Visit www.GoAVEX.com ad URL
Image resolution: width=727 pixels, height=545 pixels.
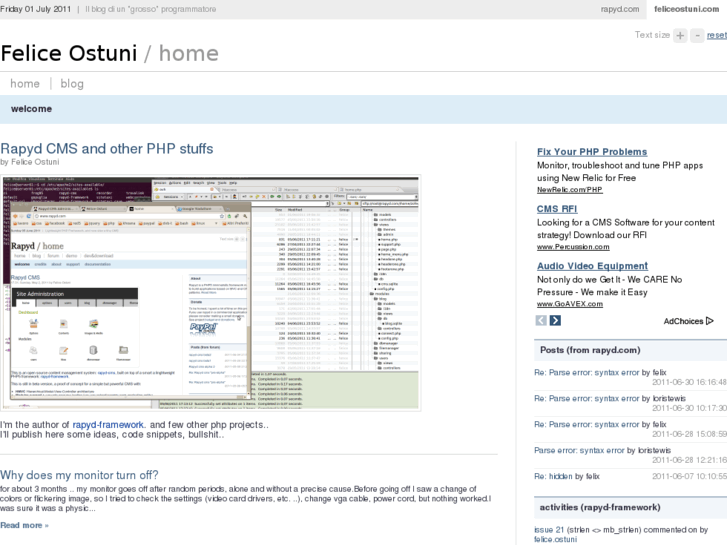click(570, 304)
